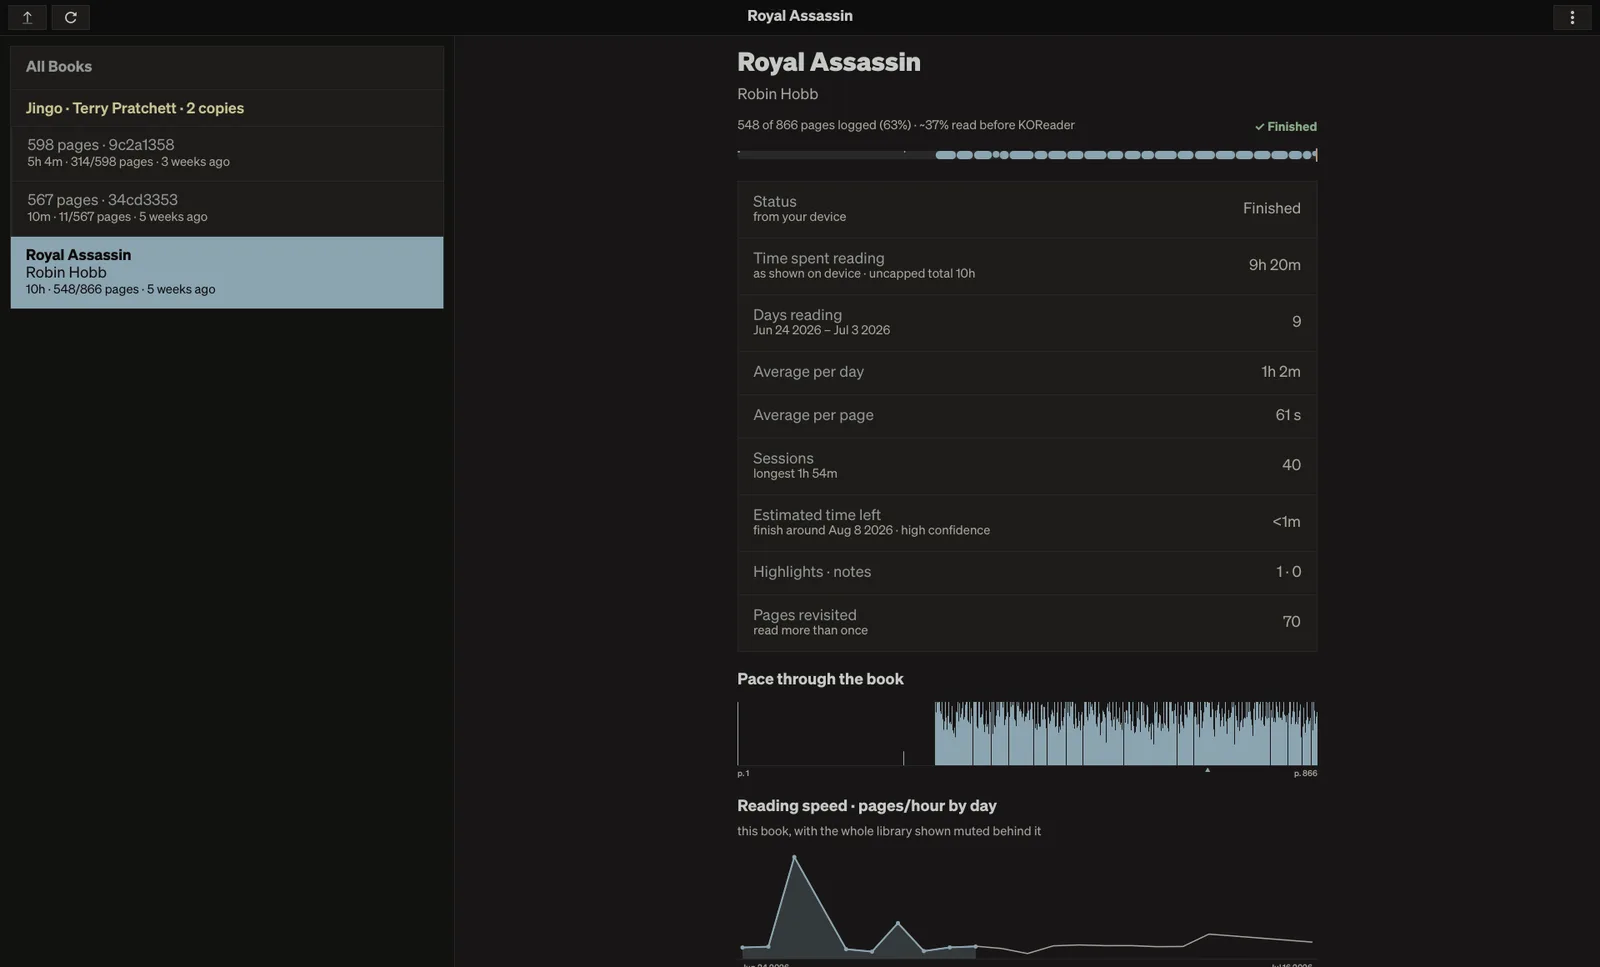The height and width of the screenshot is (967, 1600).
Task: Click the 'finish around Aug 8 2026 · high confidence' note
Action: (871, 531)
